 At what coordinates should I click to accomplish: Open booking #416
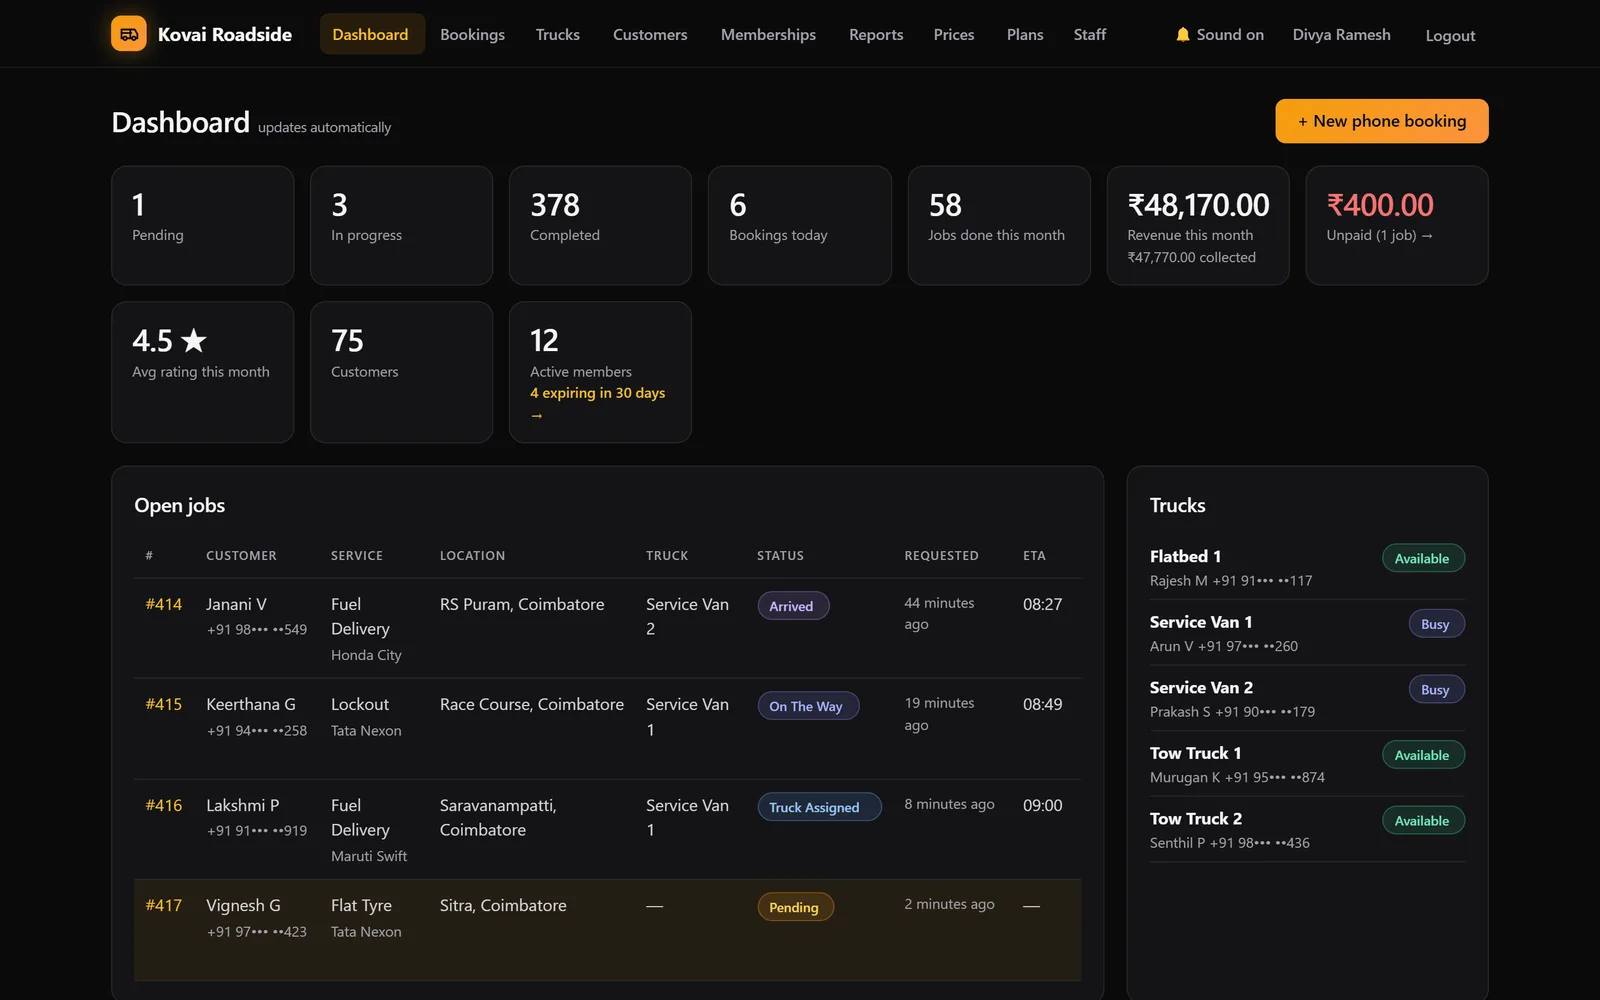pos(164,805)
